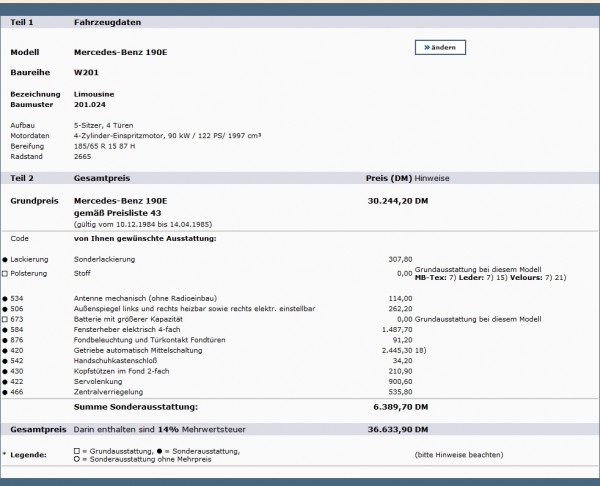Click the Aufbau text 5-Sitzer, 4 Türen
This screenshot has height=486, width=600.
(x=103, y=125)
